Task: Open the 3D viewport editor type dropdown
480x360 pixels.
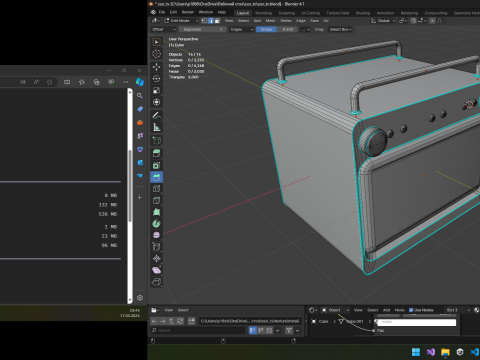Action: [156, 21]
